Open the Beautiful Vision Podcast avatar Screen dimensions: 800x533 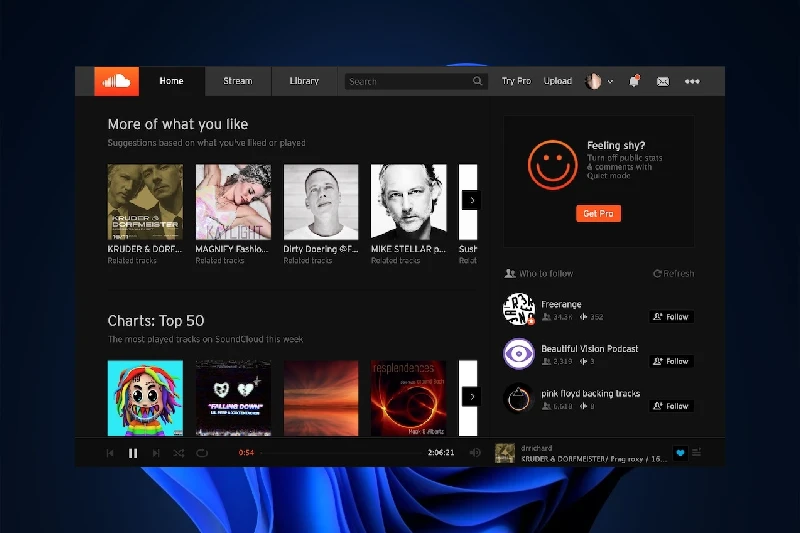519,353
